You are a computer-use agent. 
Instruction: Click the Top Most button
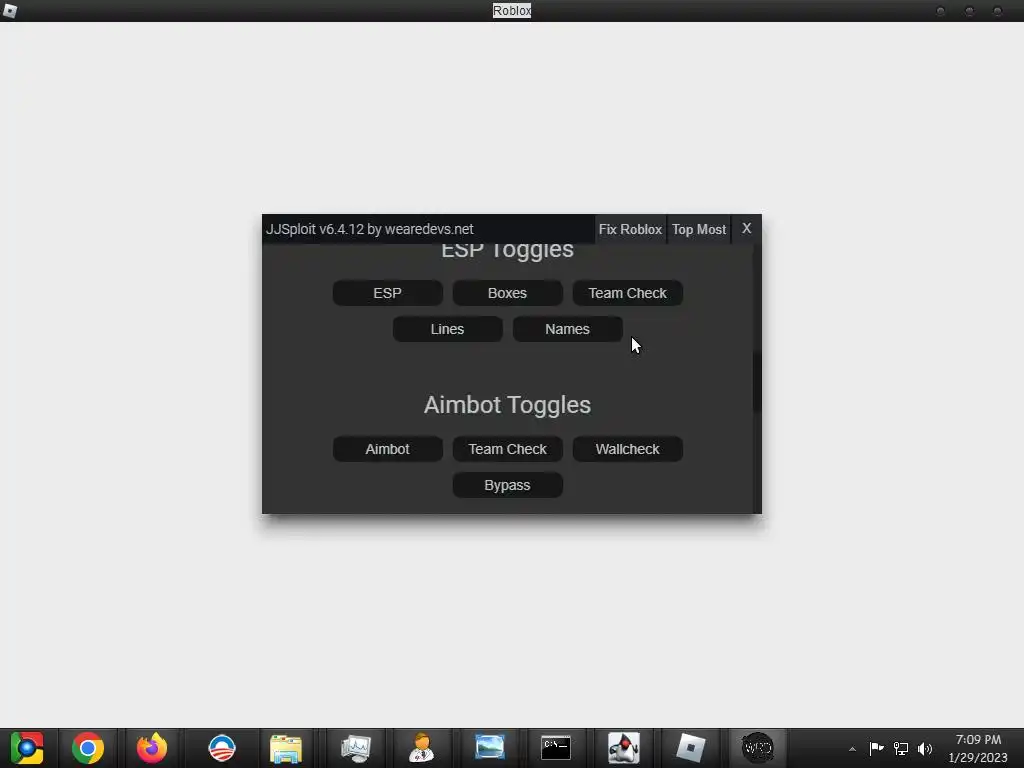click(x=699, y=229)
